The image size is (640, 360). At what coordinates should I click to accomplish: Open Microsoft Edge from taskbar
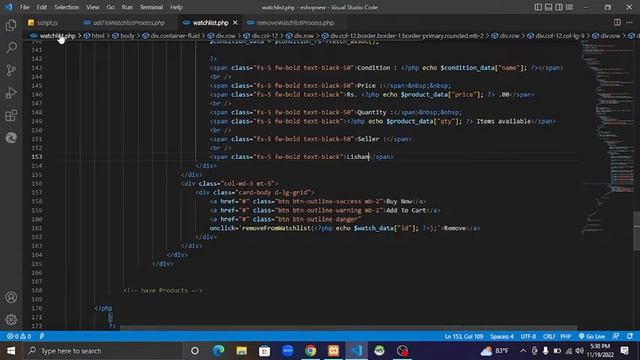(x=219, y=351)
